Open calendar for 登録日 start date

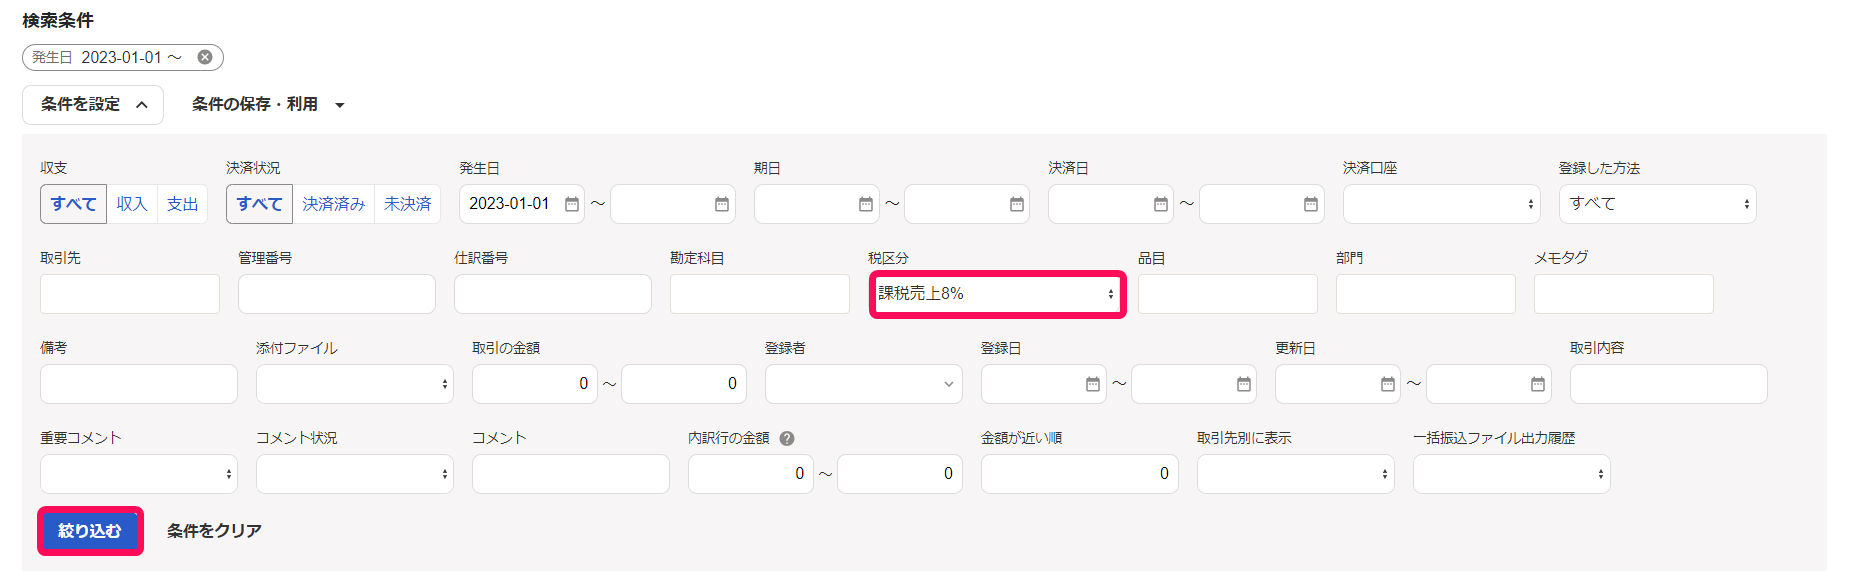[x=1093, y=384]
